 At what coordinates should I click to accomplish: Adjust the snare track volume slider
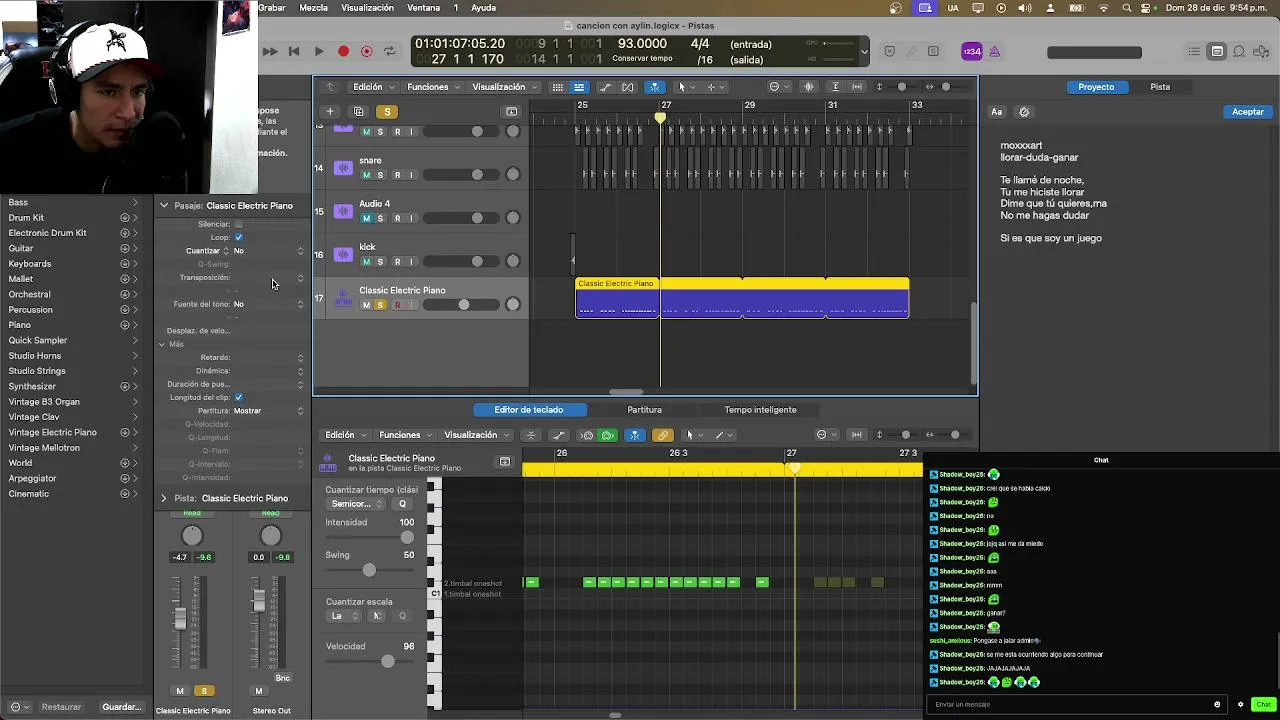point(462,175)
